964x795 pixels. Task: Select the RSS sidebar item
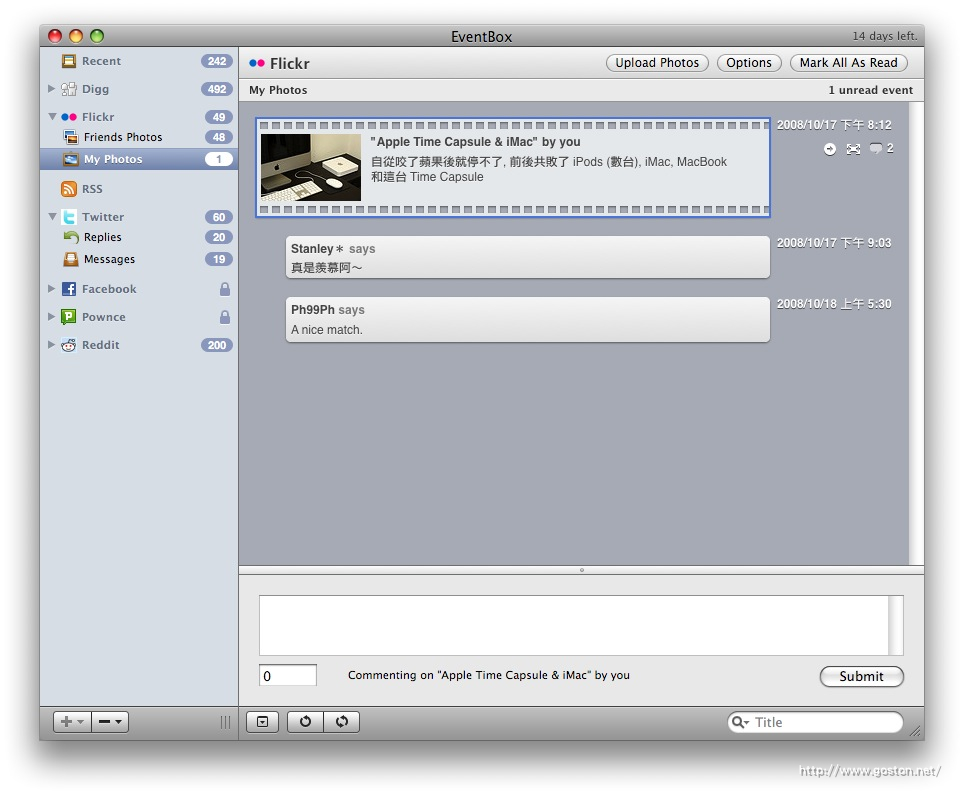139,189
